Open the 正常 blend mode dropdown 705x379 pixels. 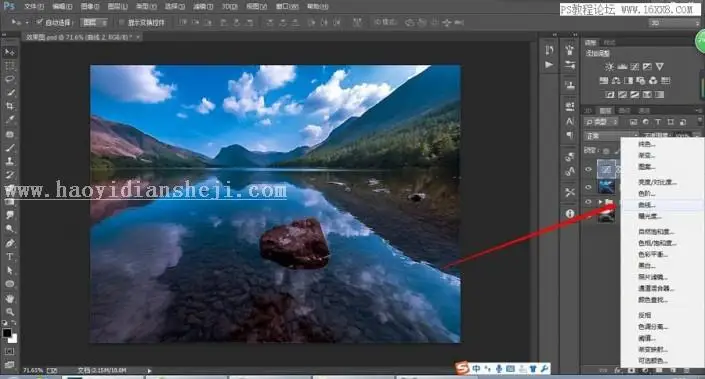(x=611, y=135)
